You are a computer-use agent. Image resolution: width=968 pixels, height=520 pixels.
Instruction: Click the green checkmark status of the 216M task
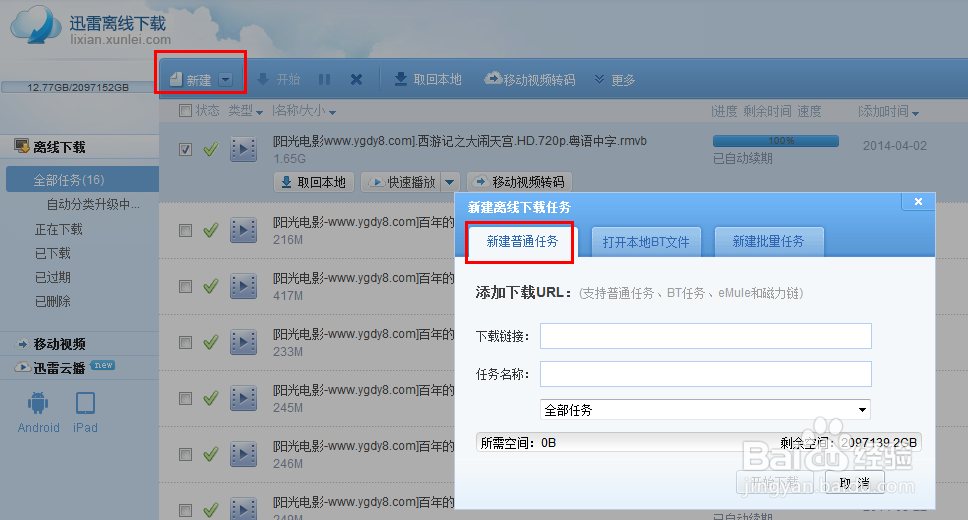click(211, 230)
